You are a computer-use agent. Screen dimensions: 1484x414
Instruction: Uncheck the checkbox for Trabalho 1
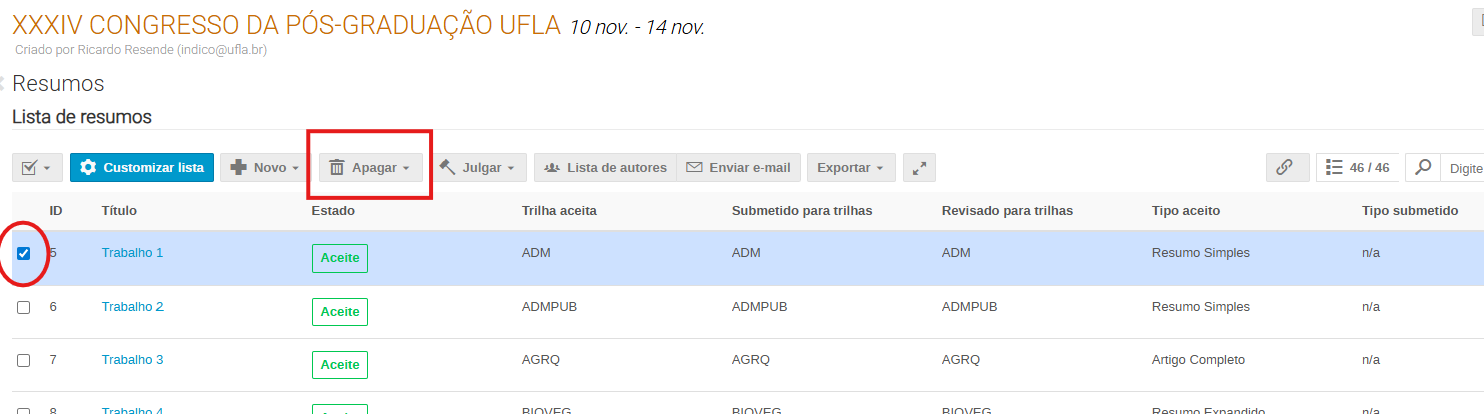coord(24,253)
